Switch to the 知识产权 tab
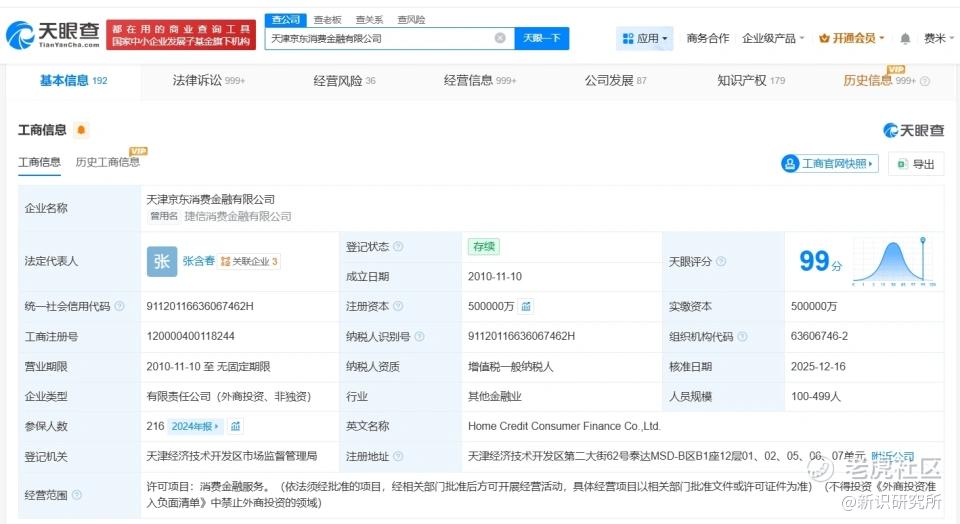The width and height of the screenshot is (960, 524). coord(750,80)
